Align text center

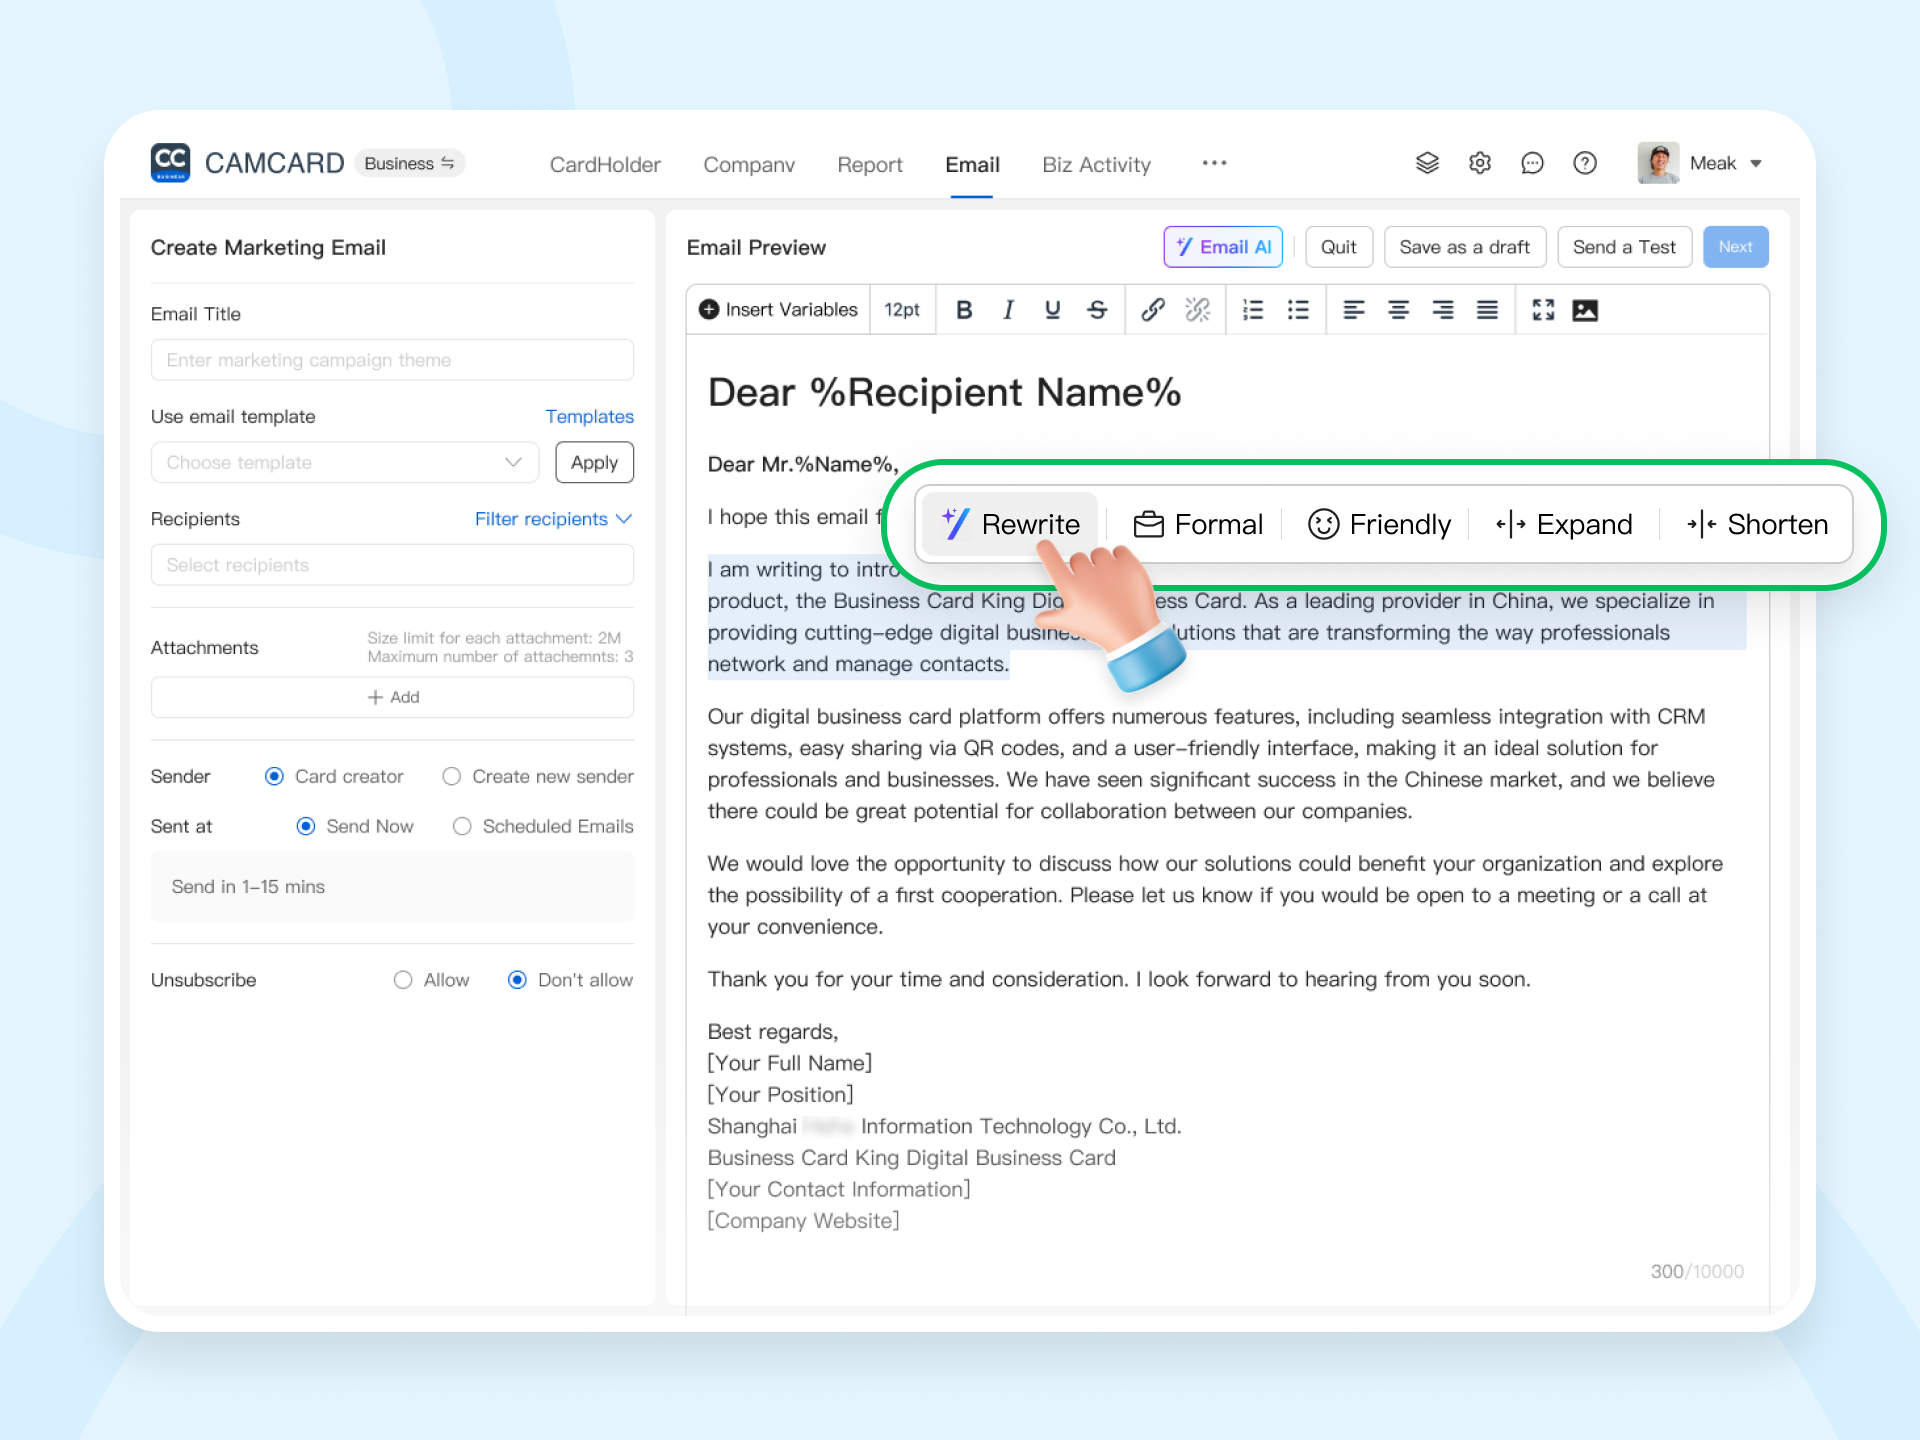click(x=1398, y=310)
